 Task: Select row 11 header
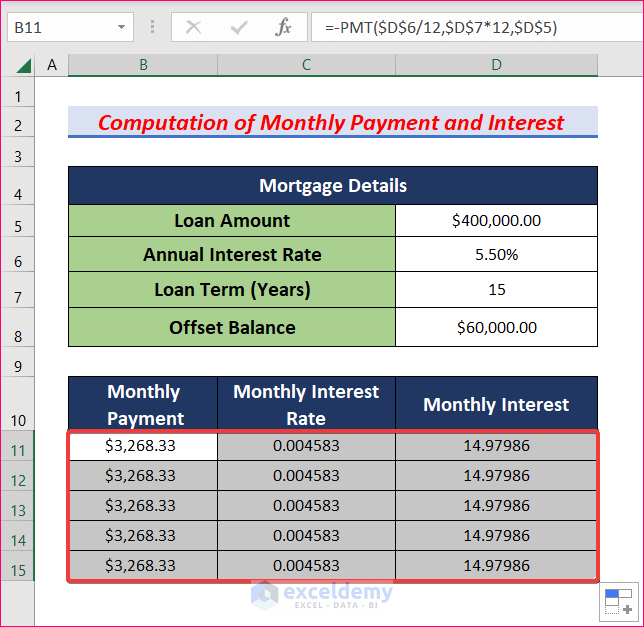(x=18, y=446)
